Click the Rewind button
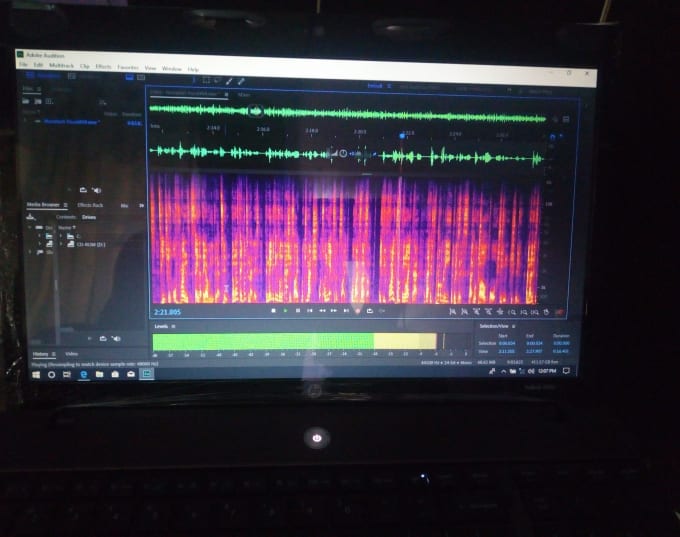Screen dimensions: 680x537 (322, 311)
